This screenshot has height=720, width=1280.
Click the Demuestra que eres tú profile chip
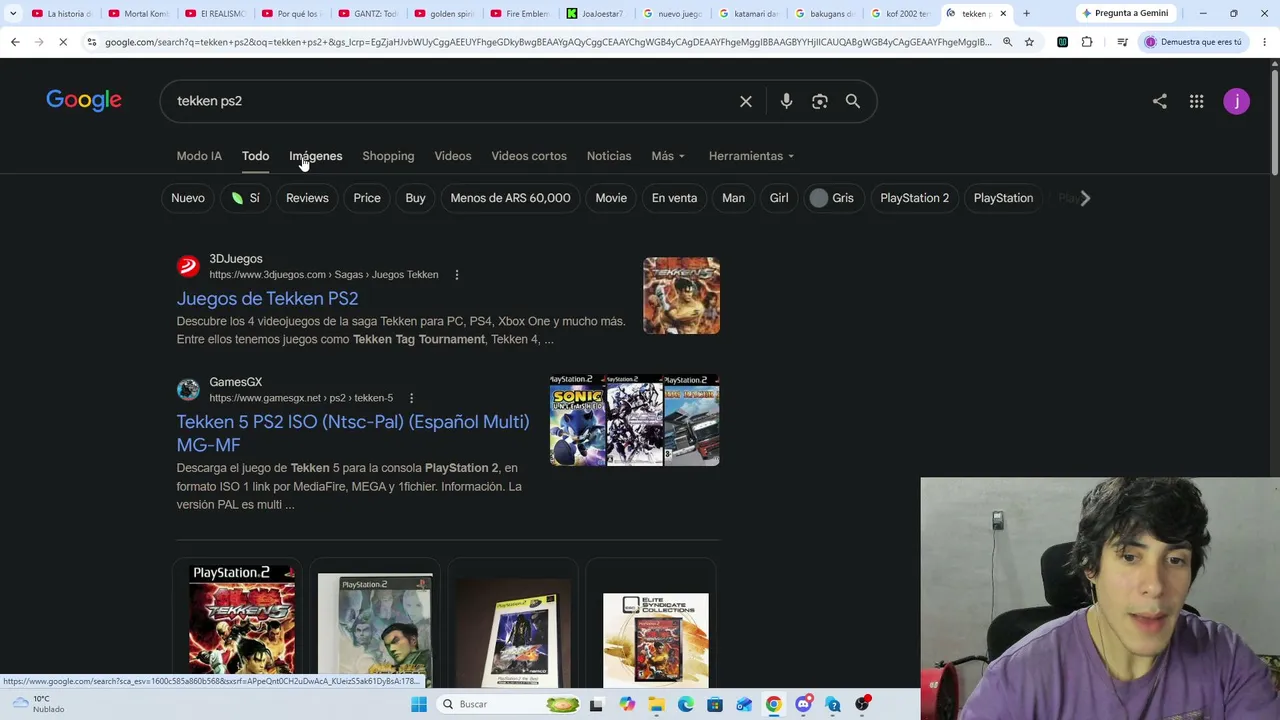click(x=1193, y=42)
